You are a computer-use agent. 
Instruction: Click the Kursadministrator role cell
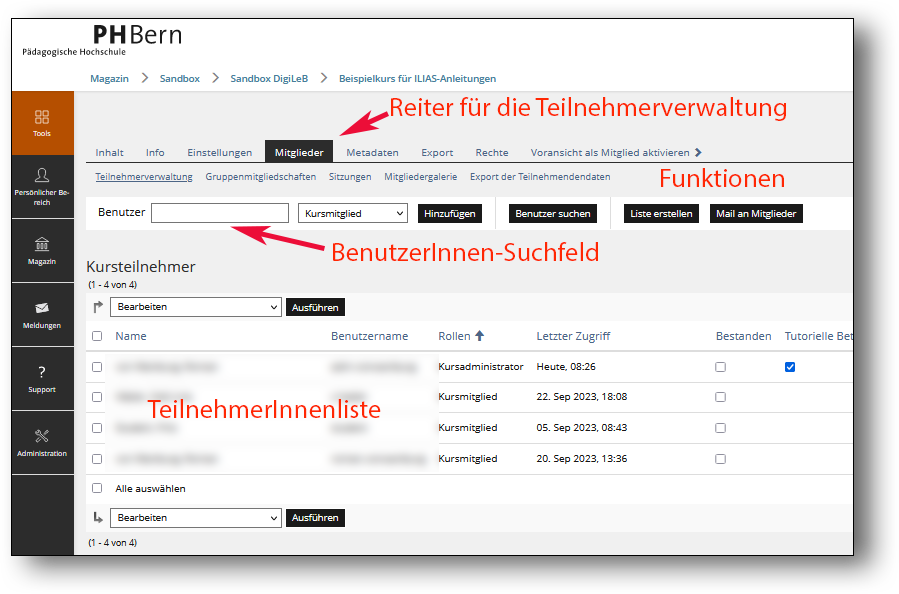point(480,366)
